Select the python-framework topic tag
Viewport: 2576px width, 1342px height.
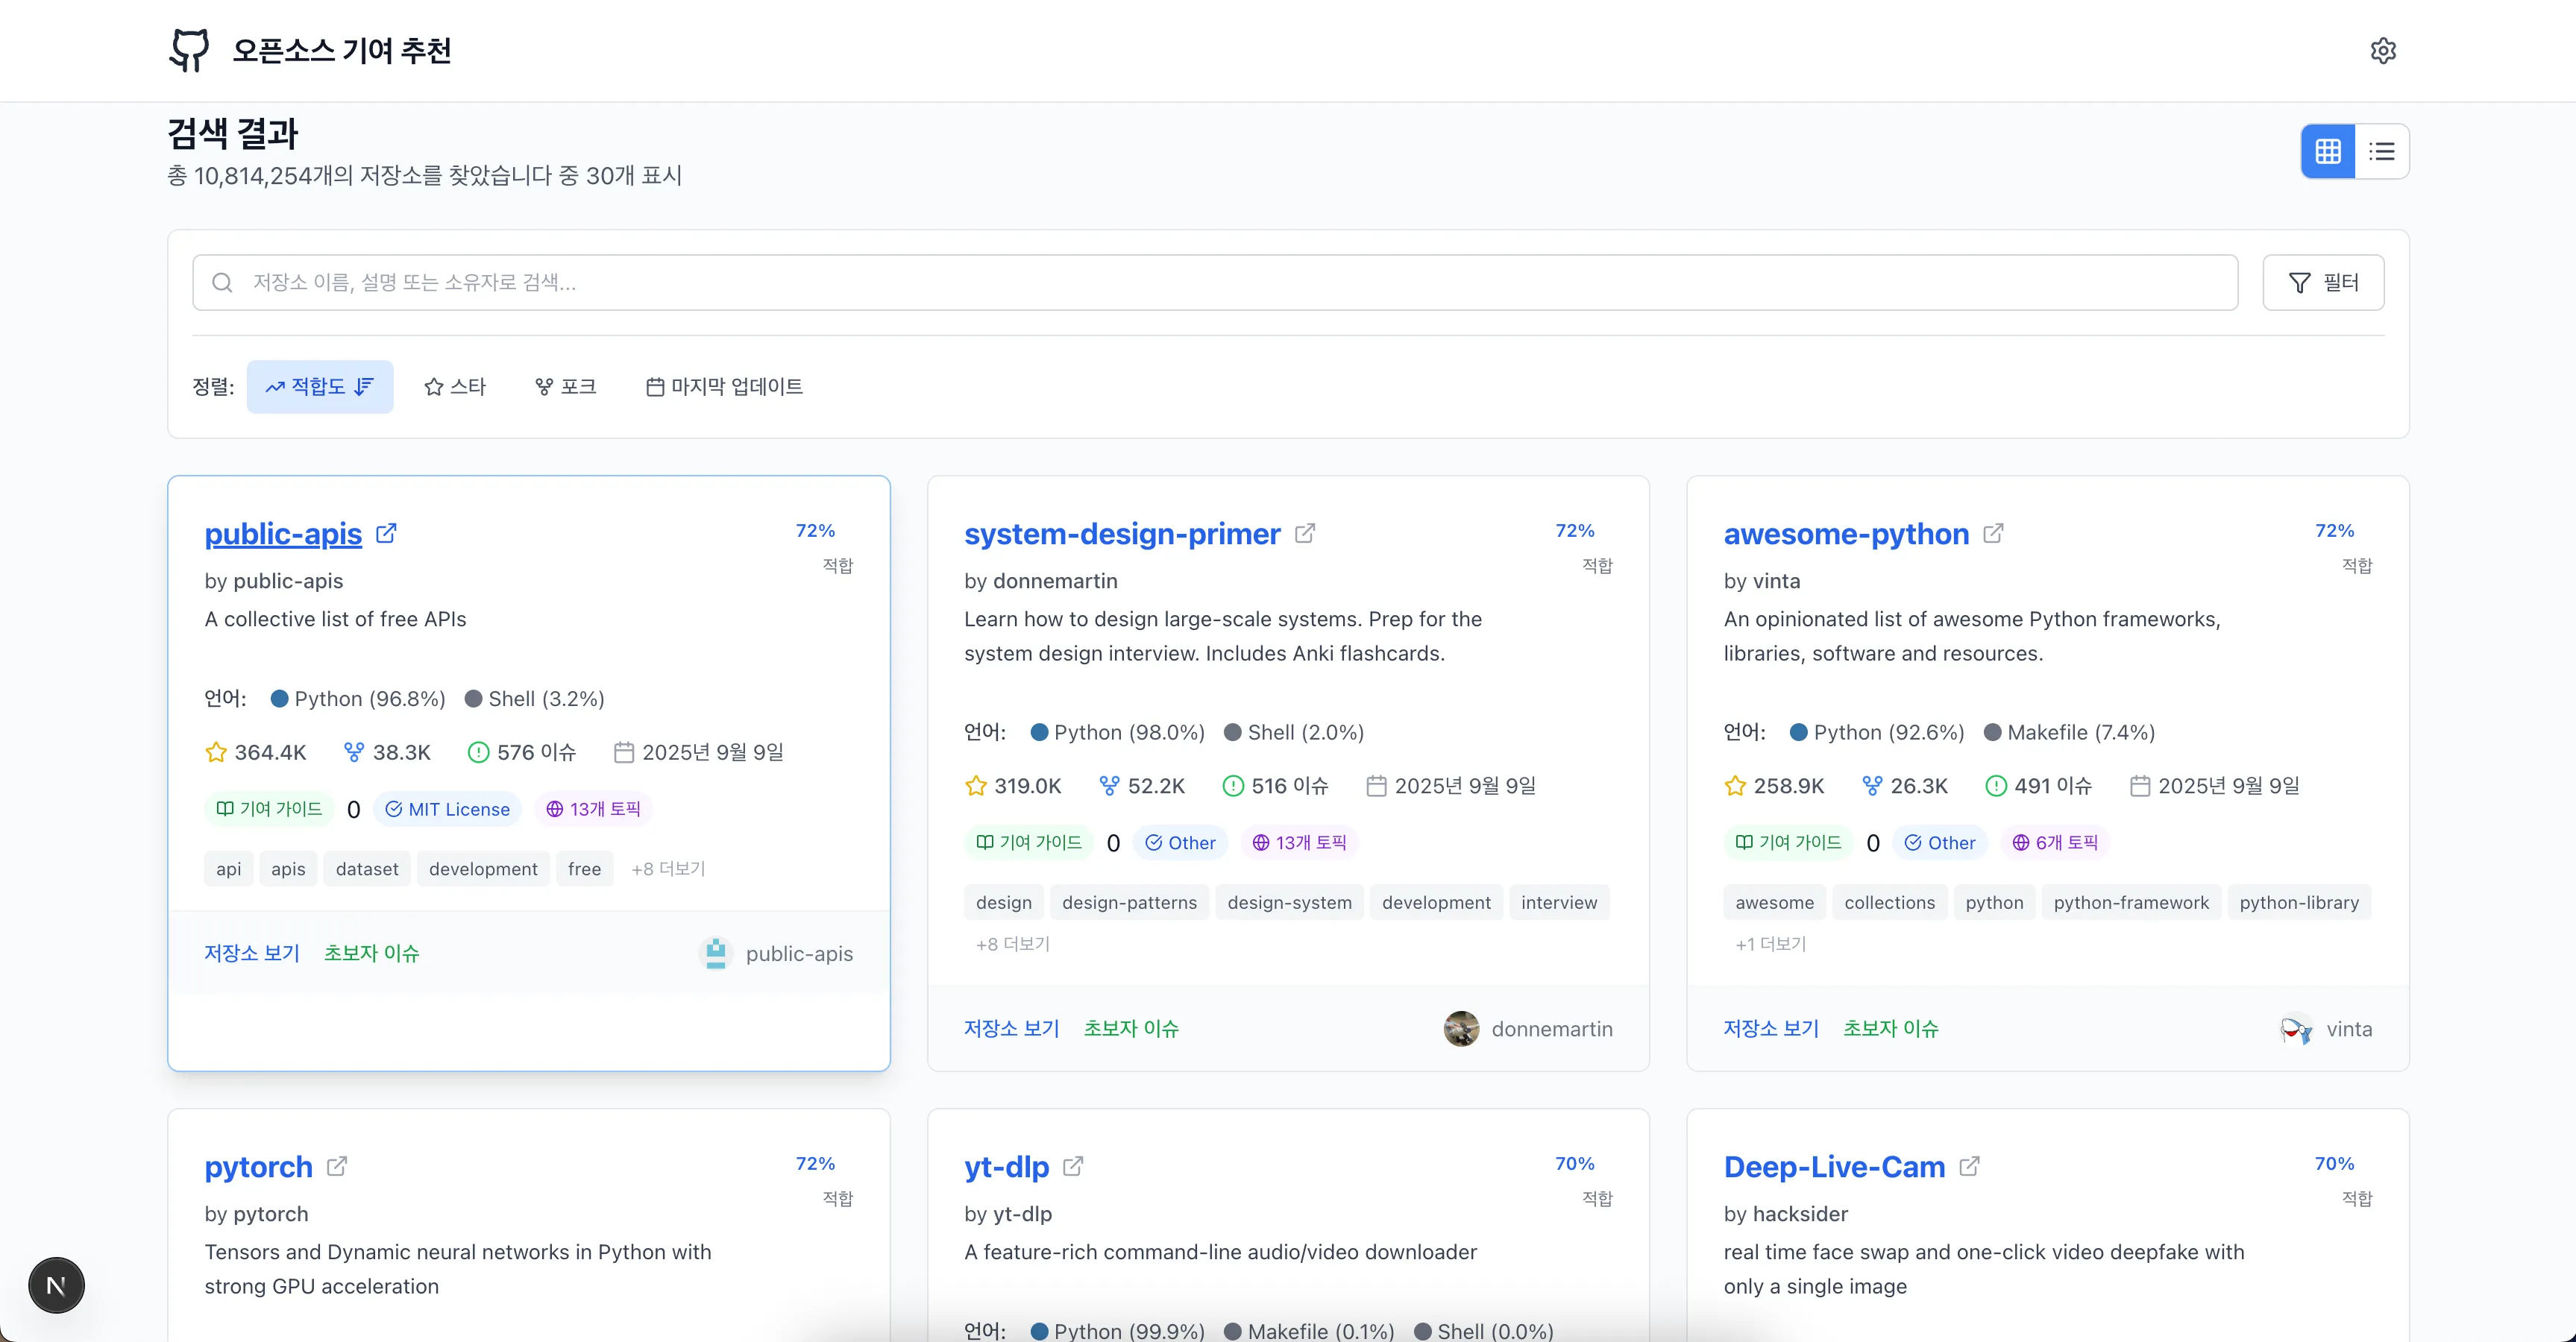2131,903
